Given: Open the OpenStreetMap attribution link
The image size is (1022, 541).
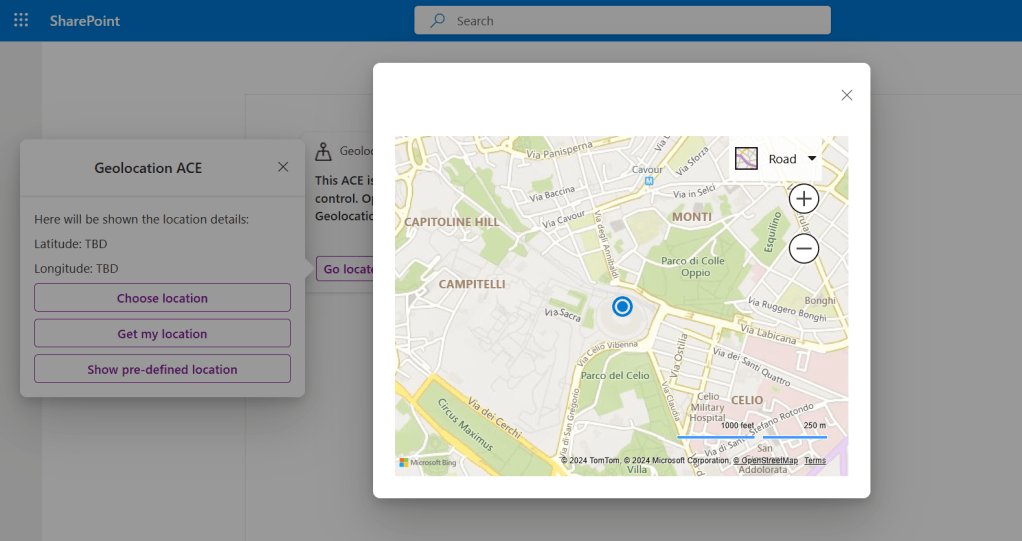Looking at the screenshot, I should point(765,461).
